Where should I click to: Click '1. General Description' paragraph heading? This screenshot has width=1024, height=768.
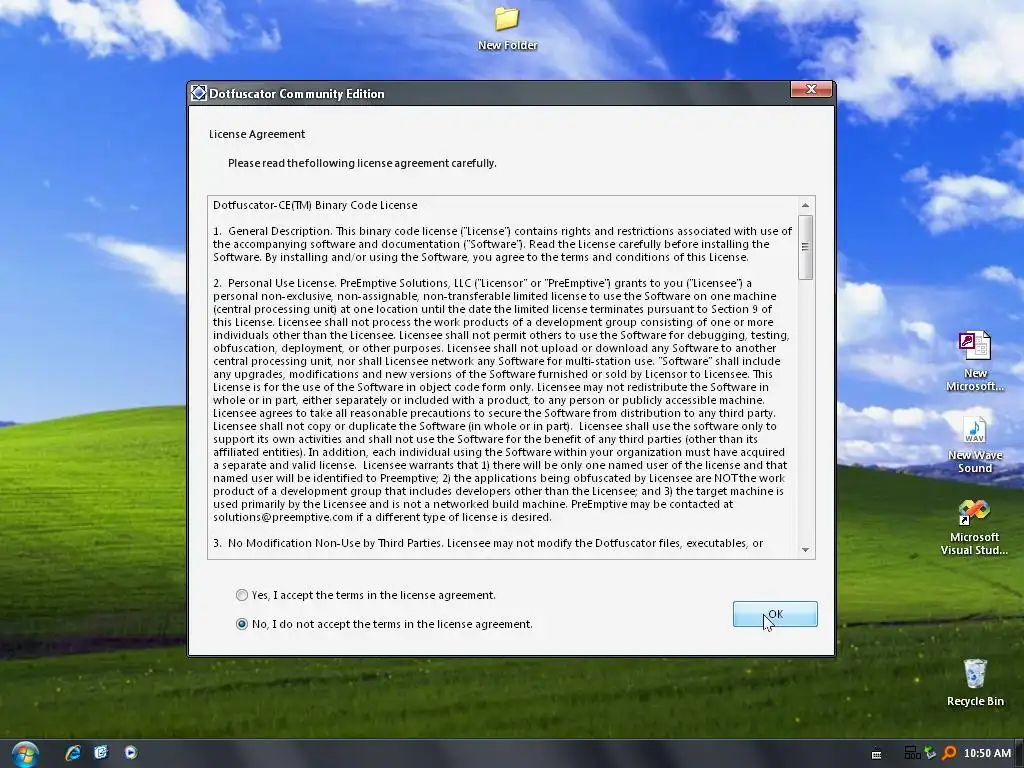pos(273,231)
